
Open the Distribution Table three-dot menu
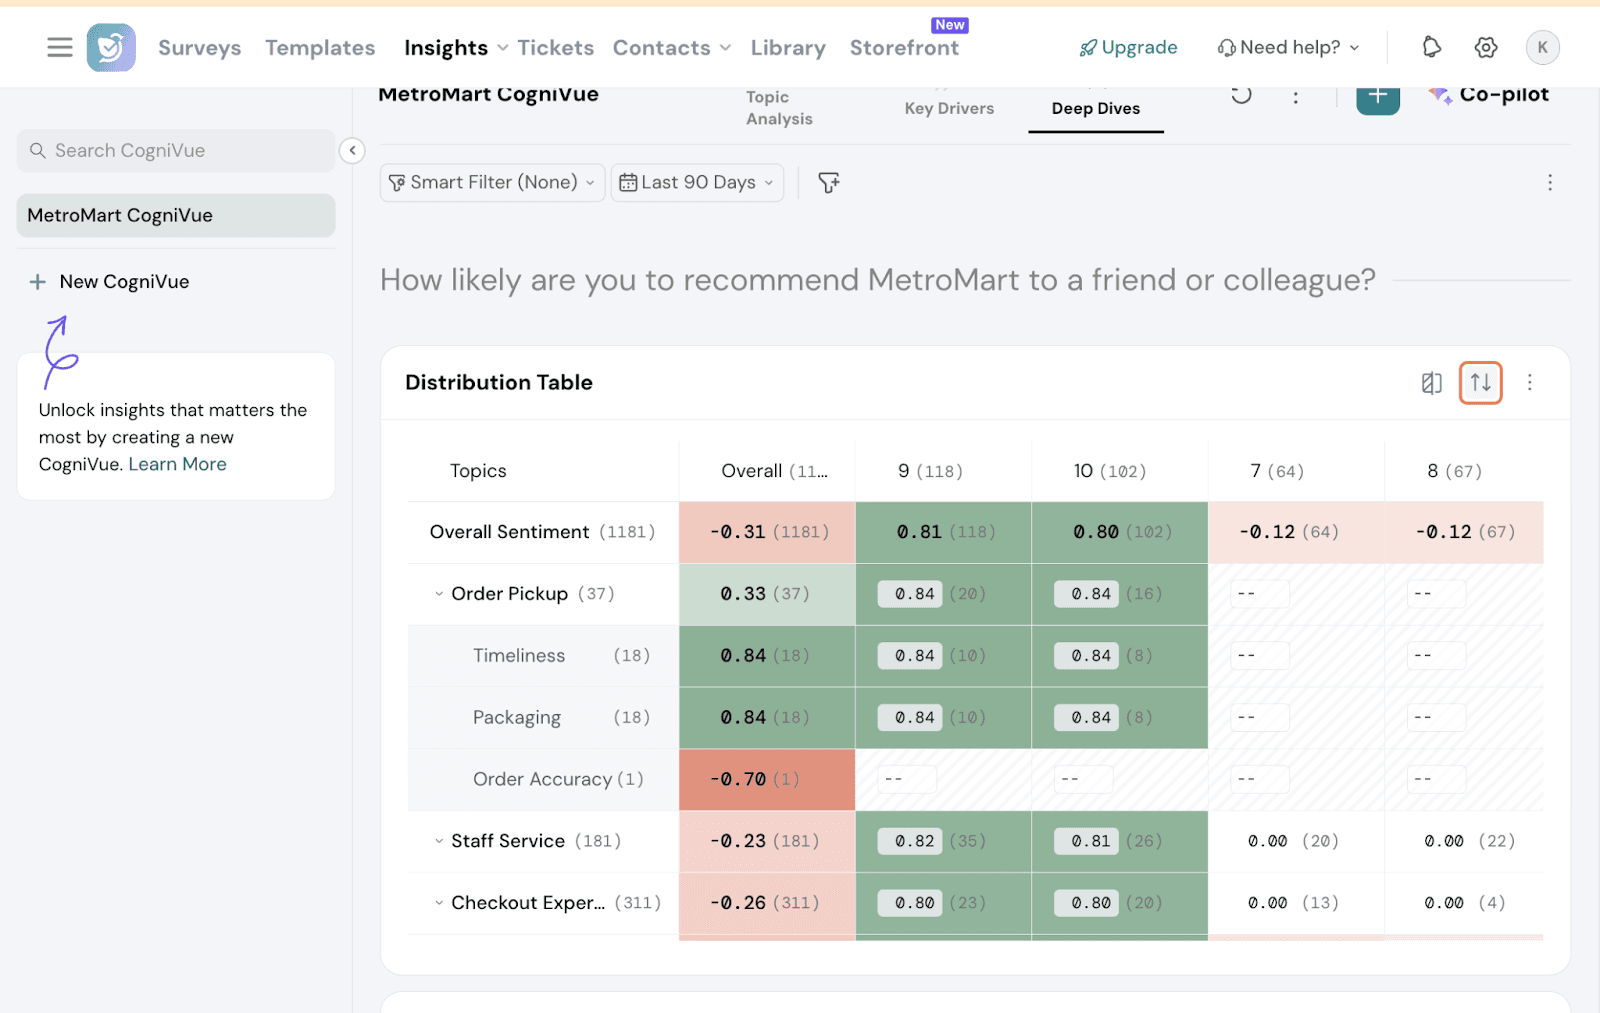coord(1529,383)
